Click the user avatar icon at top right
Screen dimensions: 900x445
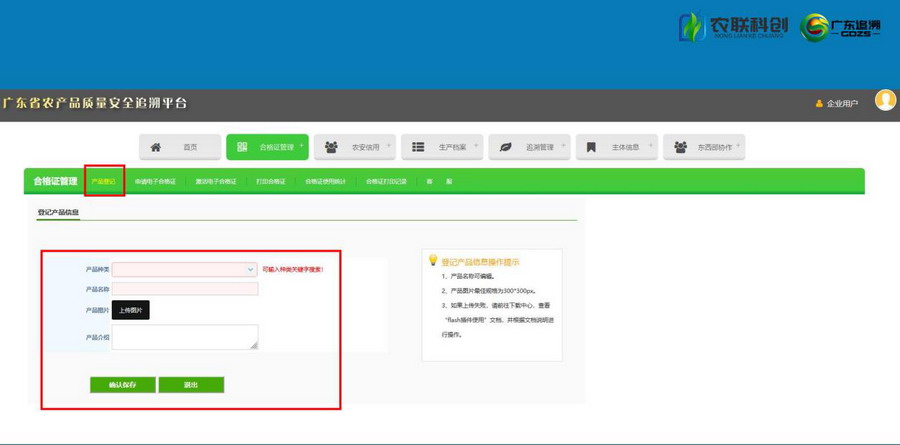tap(885, 100)
